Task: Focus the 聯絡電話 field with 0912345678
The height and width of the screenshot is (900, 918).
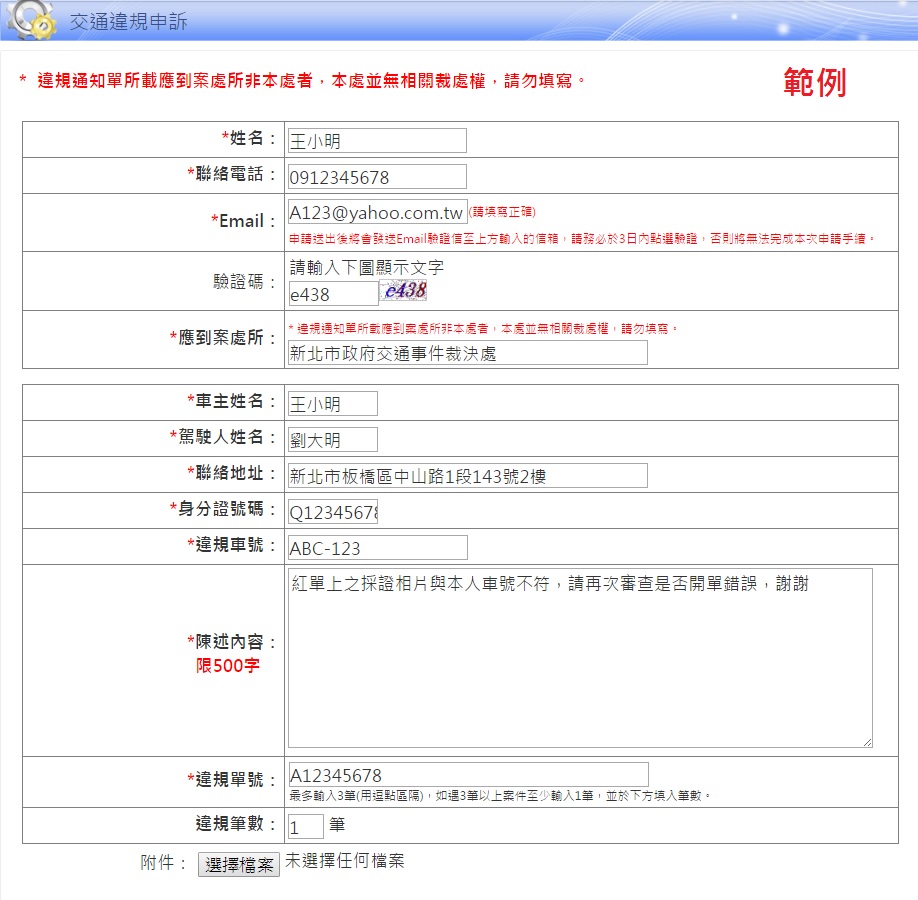Action: point(377,177)
